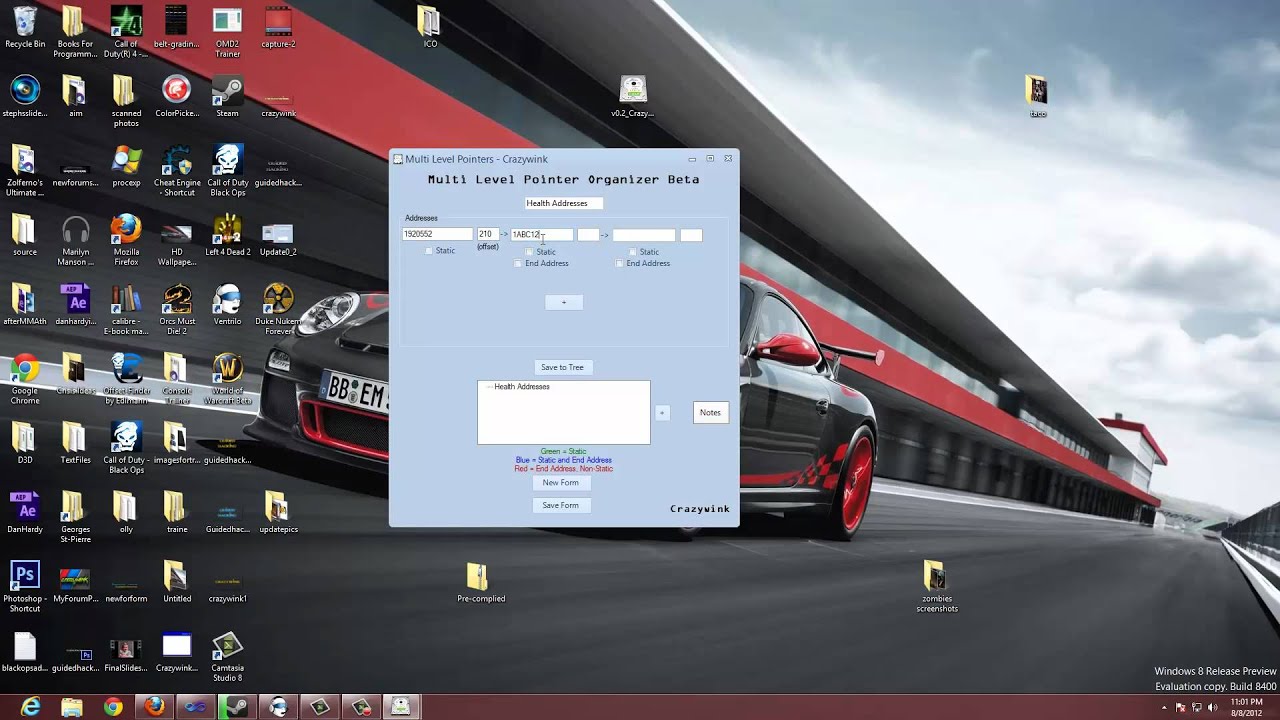
Task: Switch to Steam in the taskbar
Action: tap(236, 707)
